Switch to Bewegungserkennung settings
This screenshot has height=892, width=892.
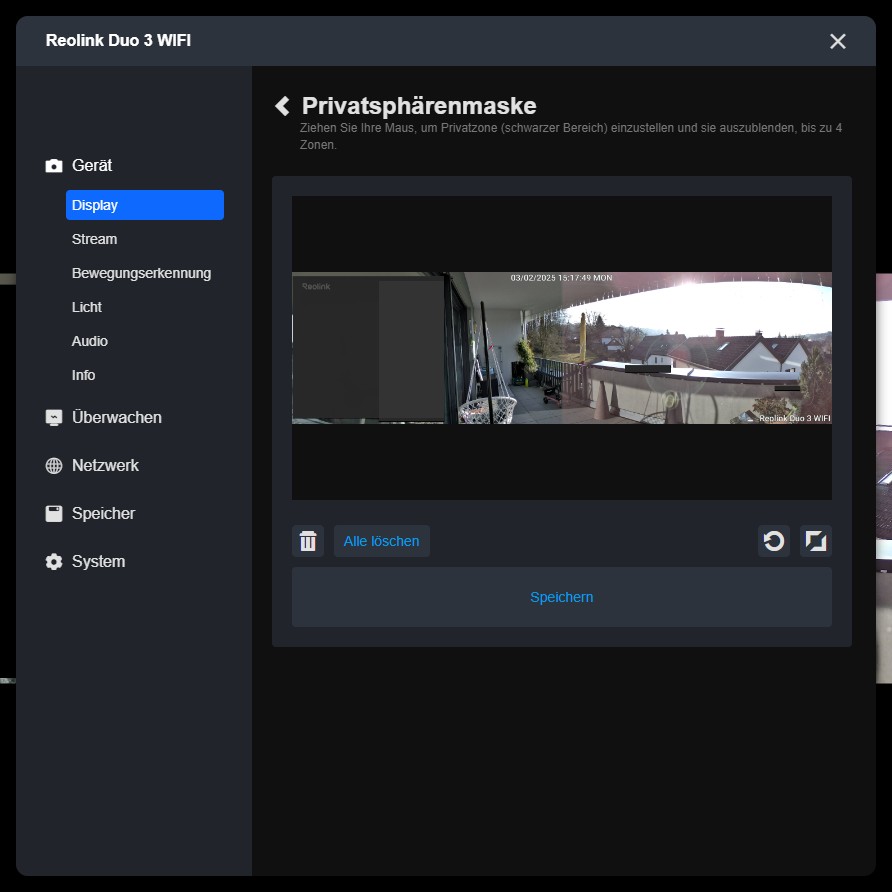tap(141, 273)
